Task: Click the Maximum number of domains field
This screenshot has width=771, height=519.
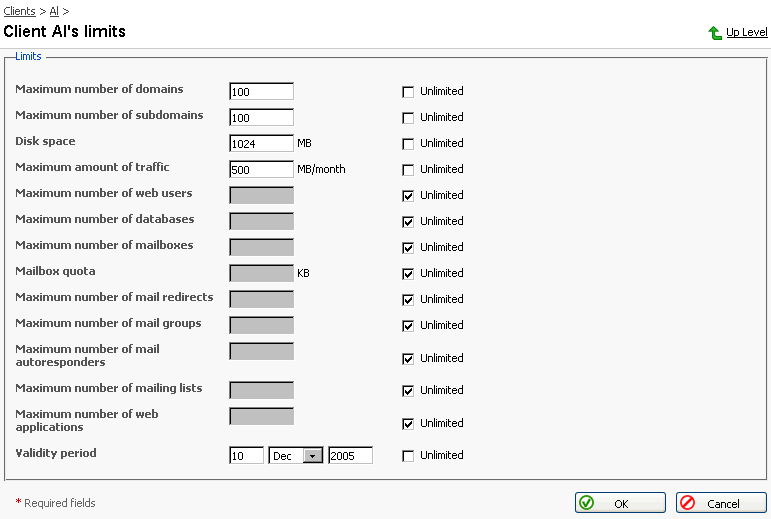Action: 261,92
